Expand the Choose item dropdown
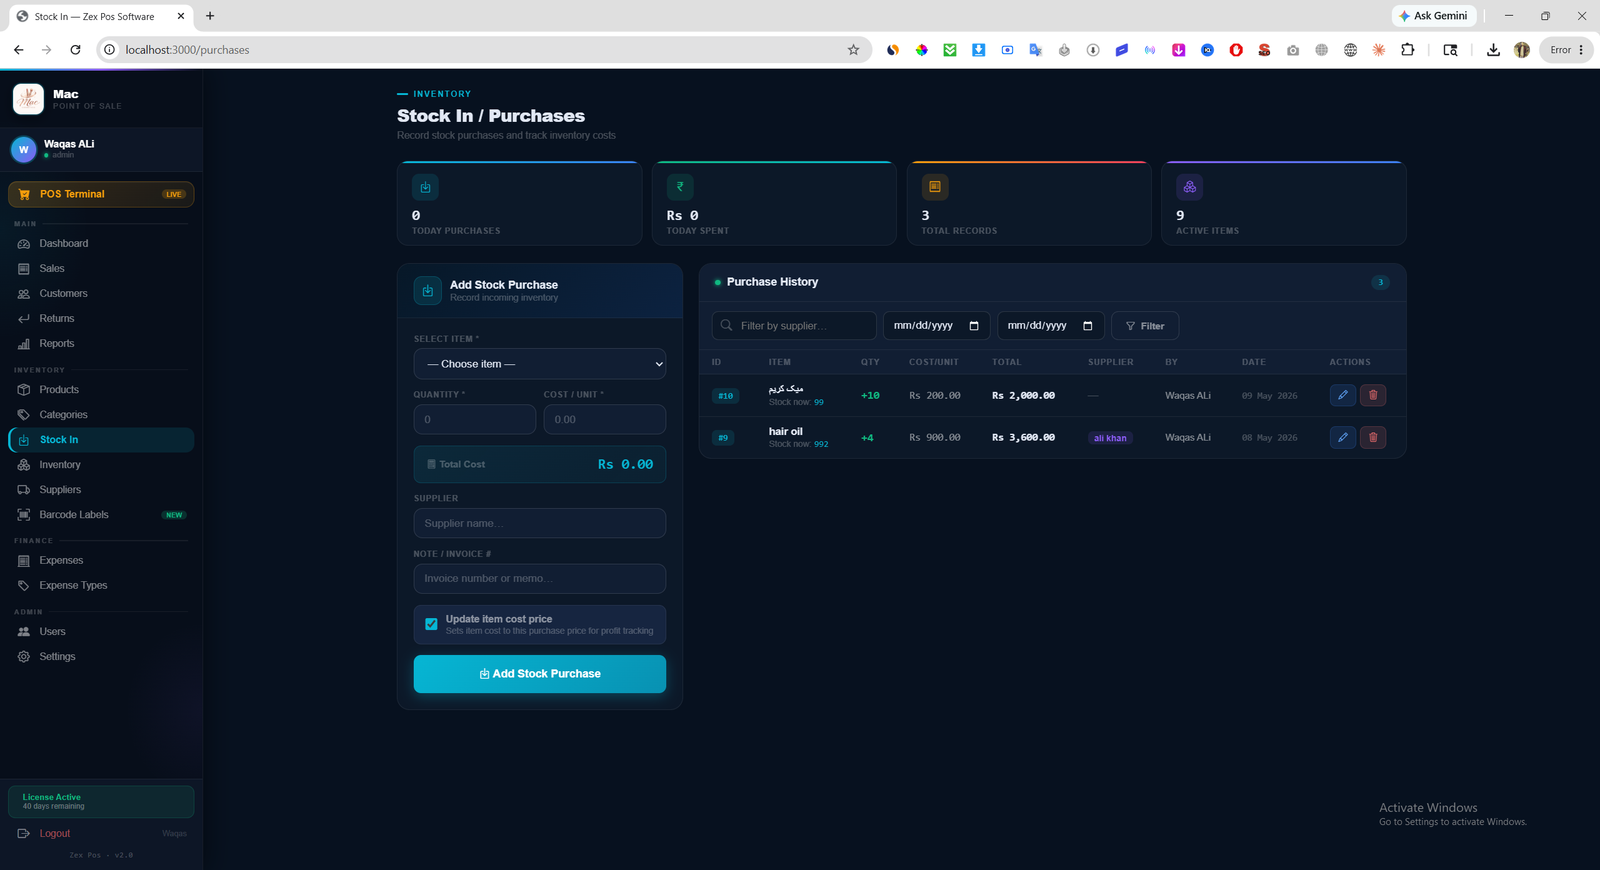Image resolution: width=1600 pixels, height=870 pixels. tap(540, 364)
